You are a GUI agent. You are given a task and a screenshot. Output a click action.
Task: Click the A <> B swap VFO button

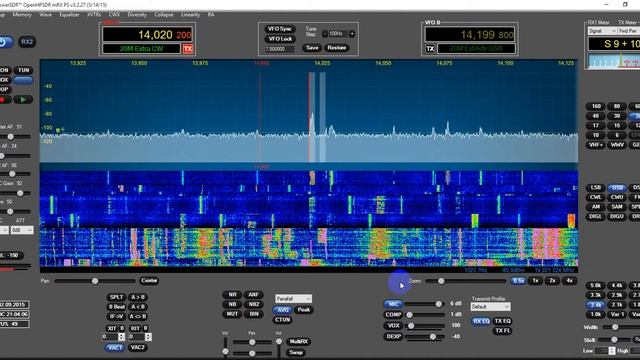coord(138,317)
